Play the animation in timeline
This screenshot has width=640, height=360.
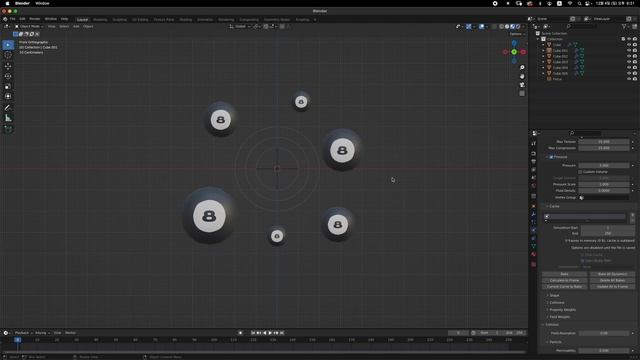(270, 333)
